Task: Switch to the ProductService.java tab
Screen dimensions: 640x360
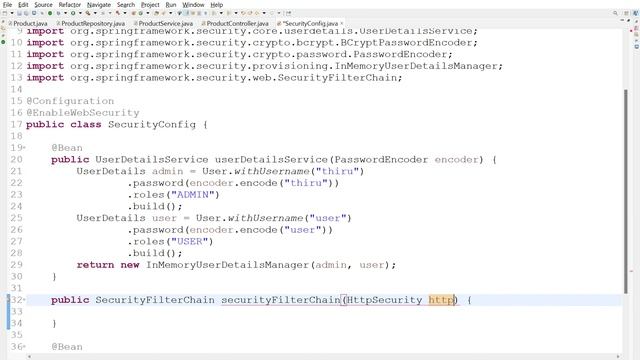Action: [x=163, y=23]
